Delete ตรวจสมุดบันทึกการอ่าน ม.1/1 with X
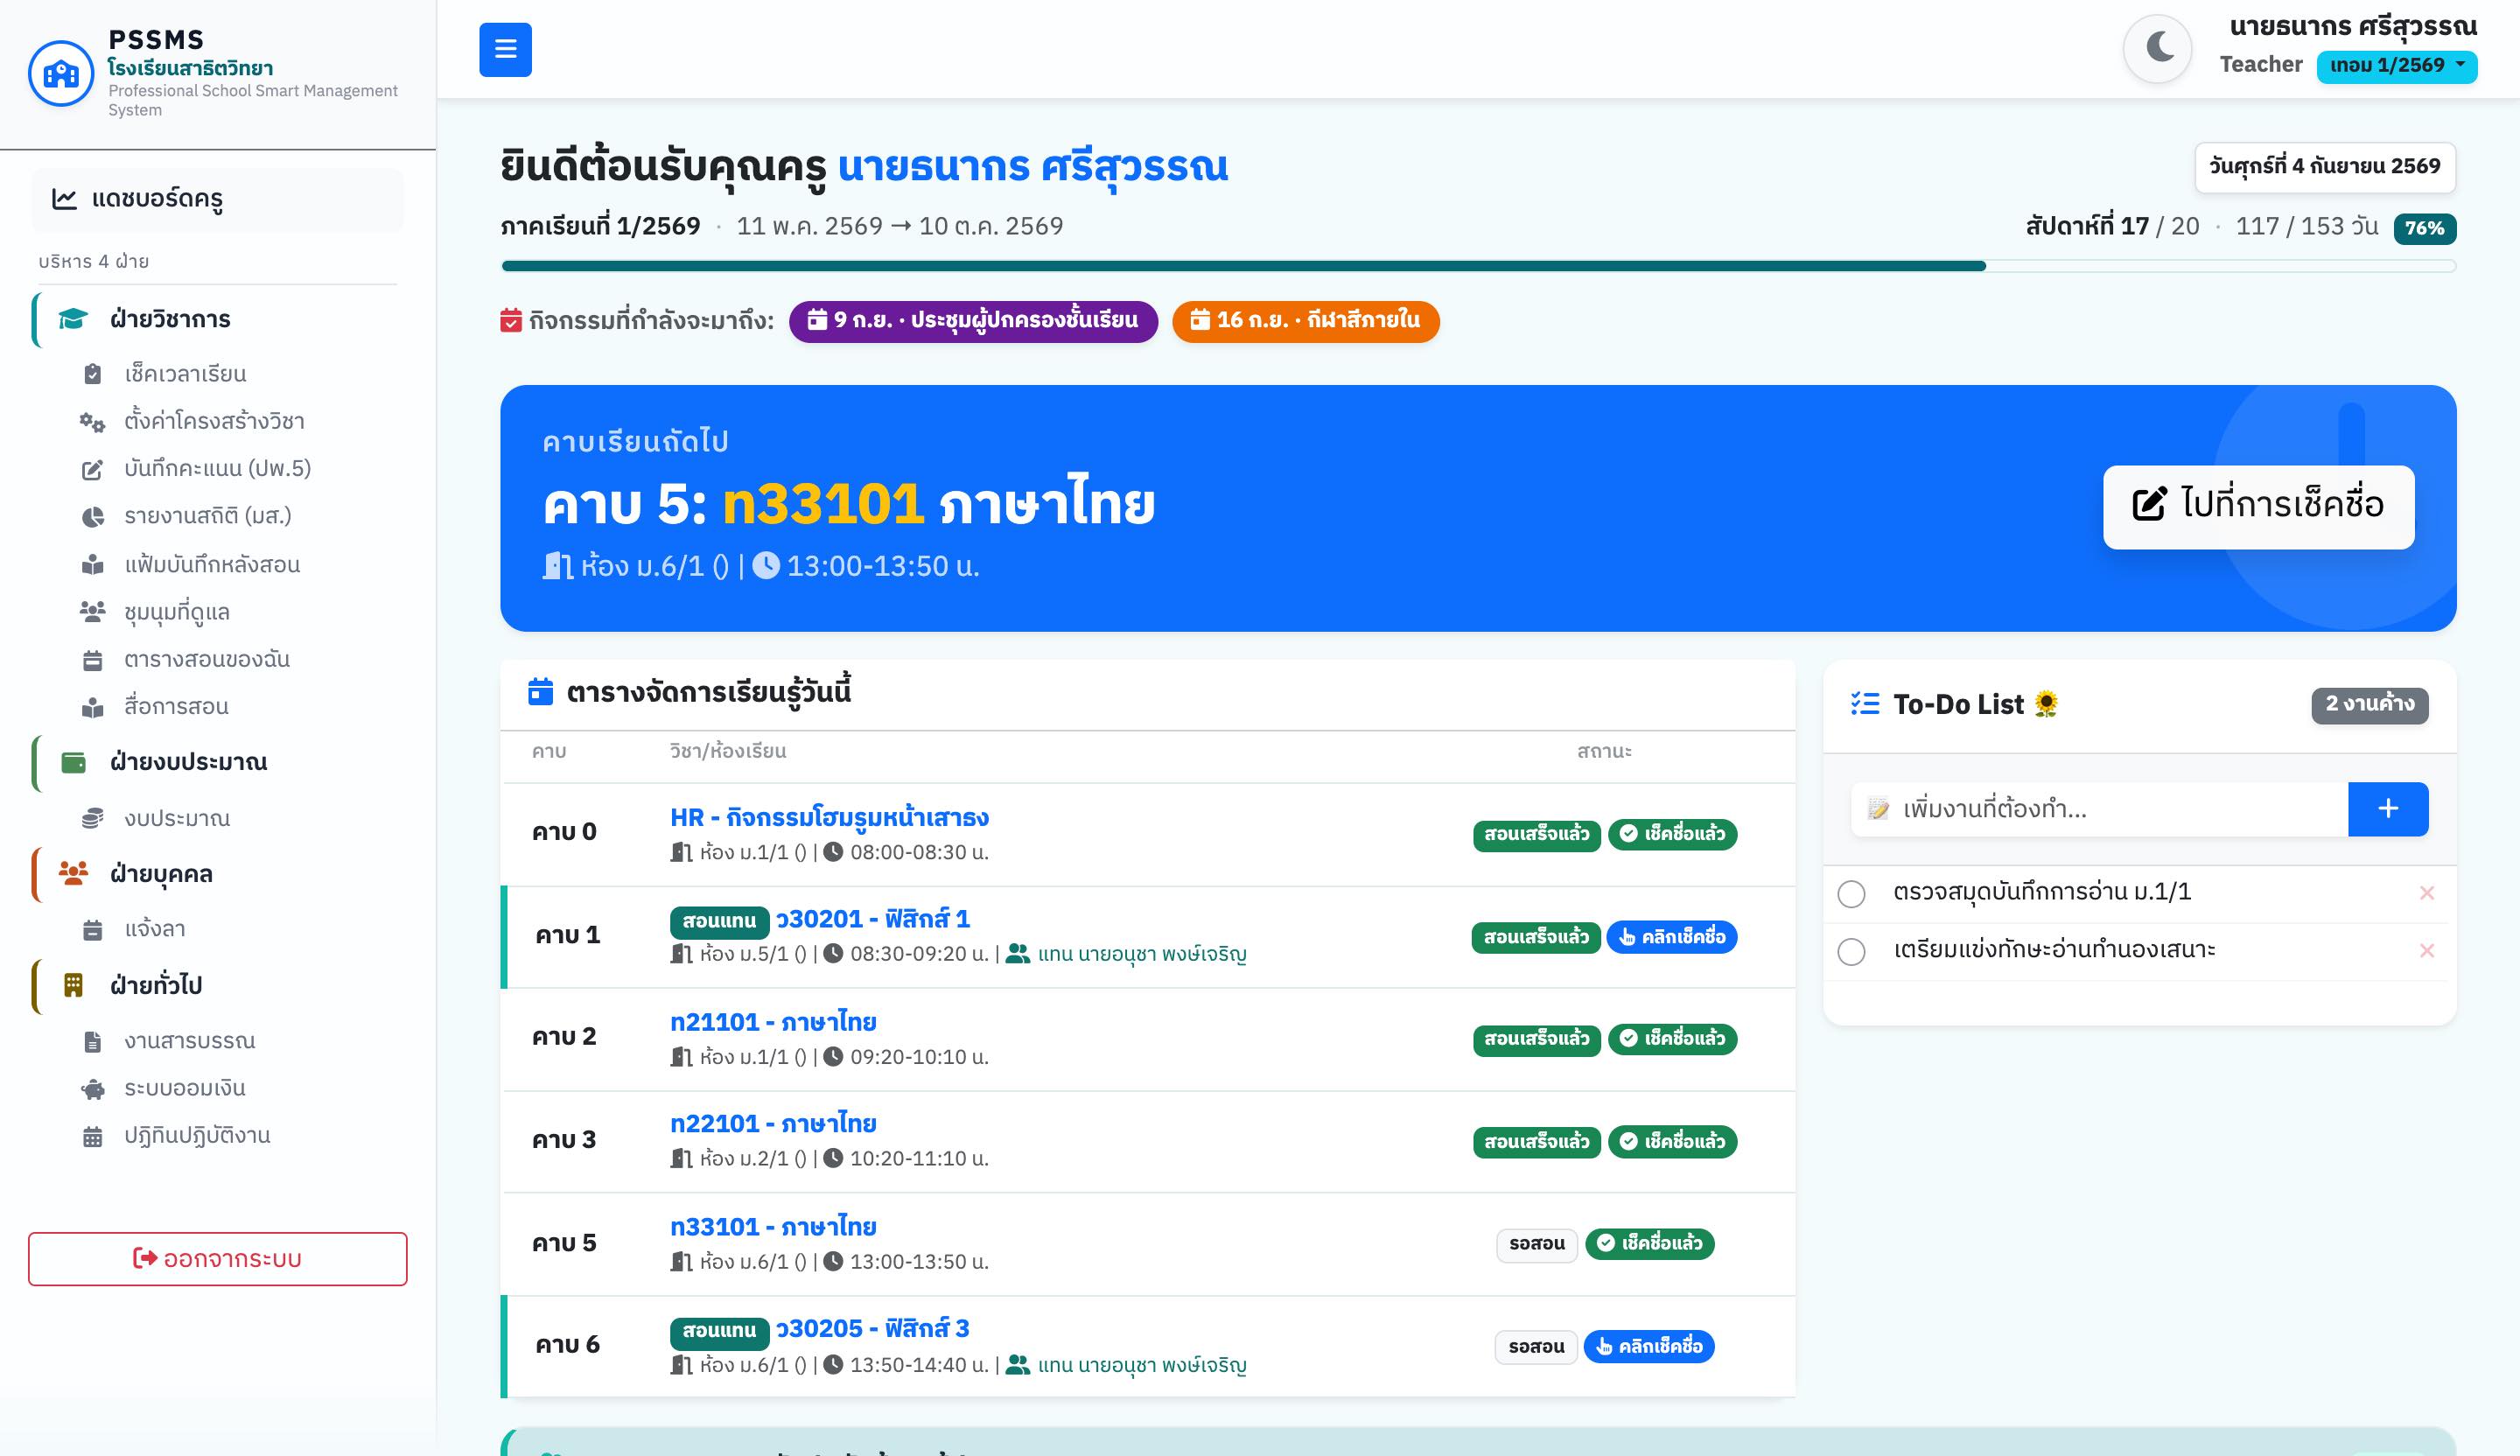This screenshot has width=2520, height=1456. coord(2426,893)
